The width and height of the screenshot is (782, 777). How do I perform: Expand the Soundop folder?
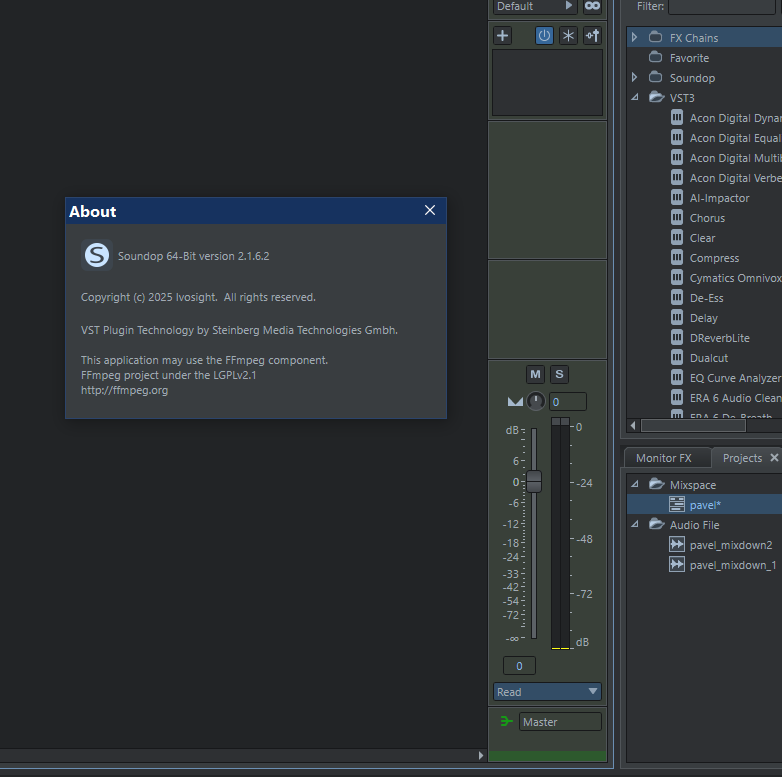[x=634, y=77]
